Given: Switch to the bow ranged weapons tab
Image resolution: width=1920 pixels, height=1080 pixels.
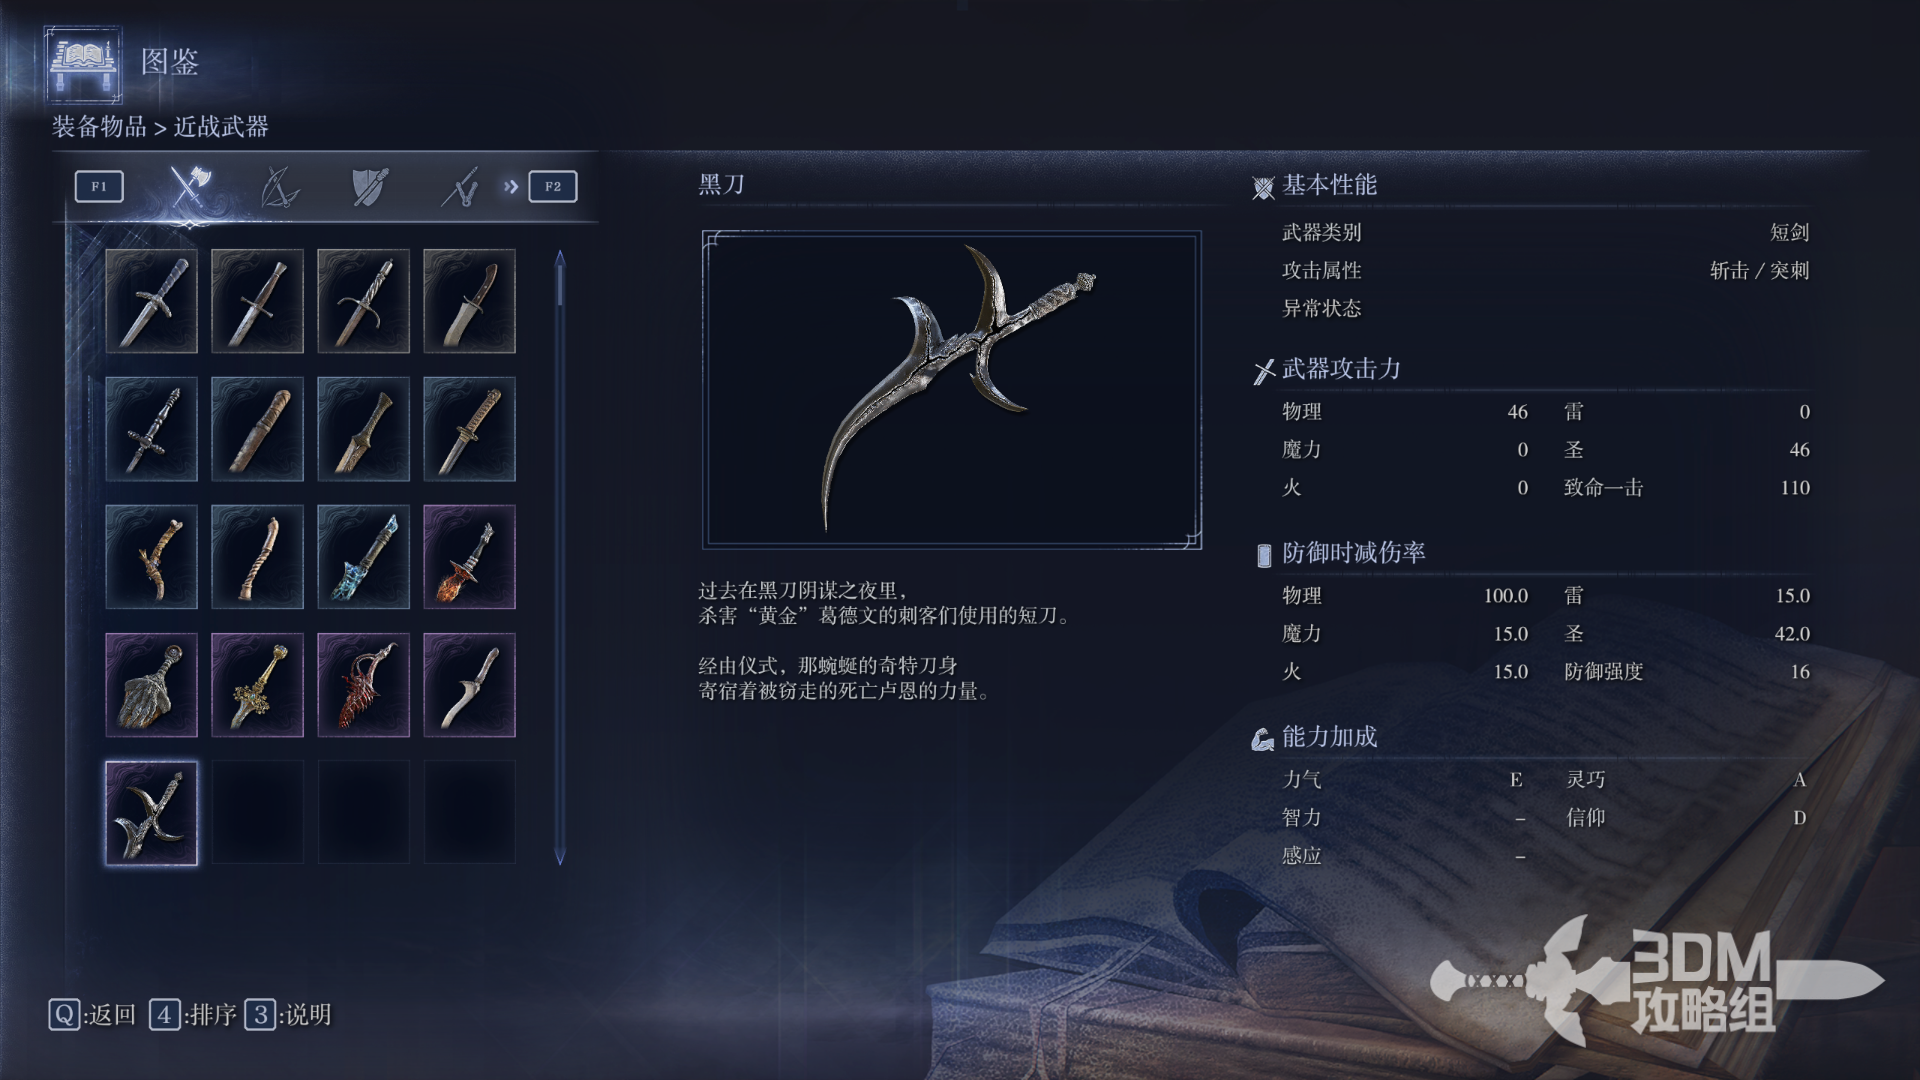Looking at the screenshot, I should 279,187.
